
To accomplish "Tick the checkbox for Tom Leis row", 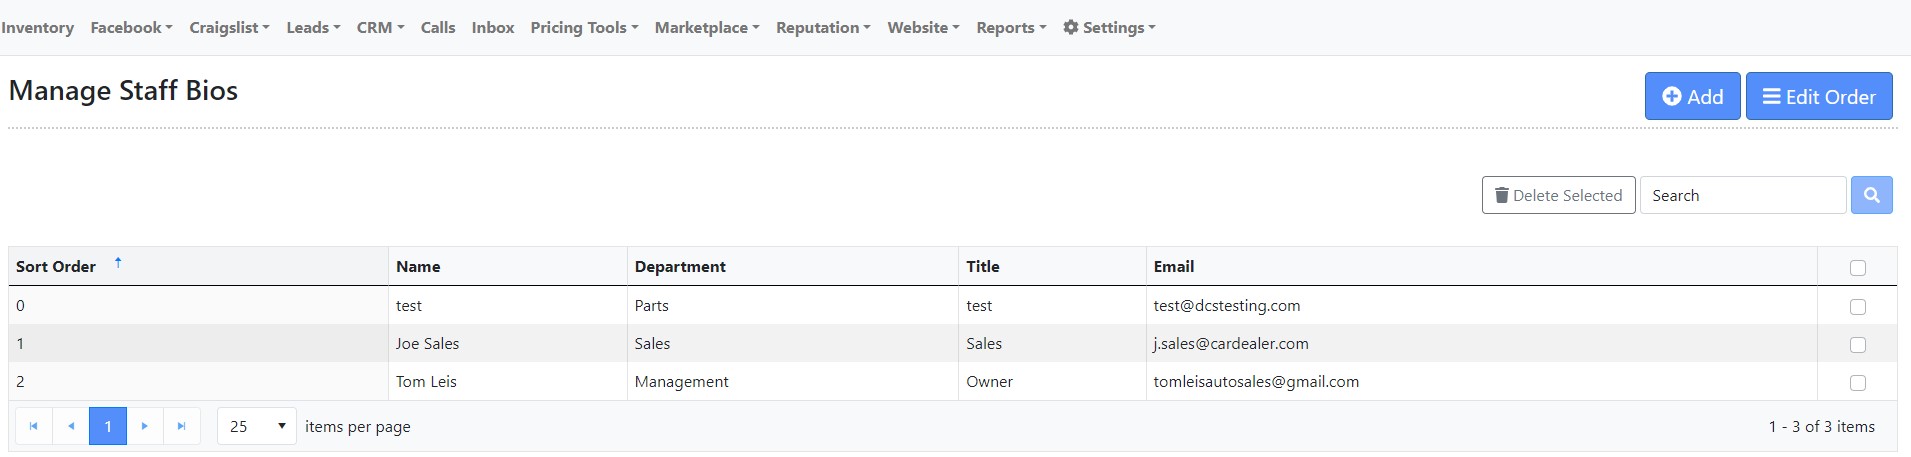I will coord(1857,382).
